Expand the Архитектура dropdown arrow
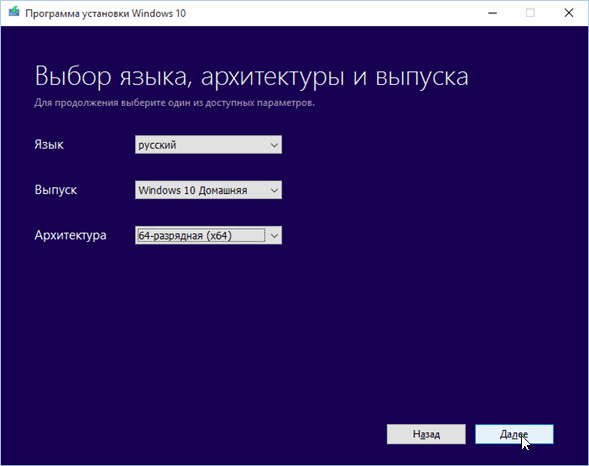Viewport: 589px width, 466px height. [x=274, y=236]
